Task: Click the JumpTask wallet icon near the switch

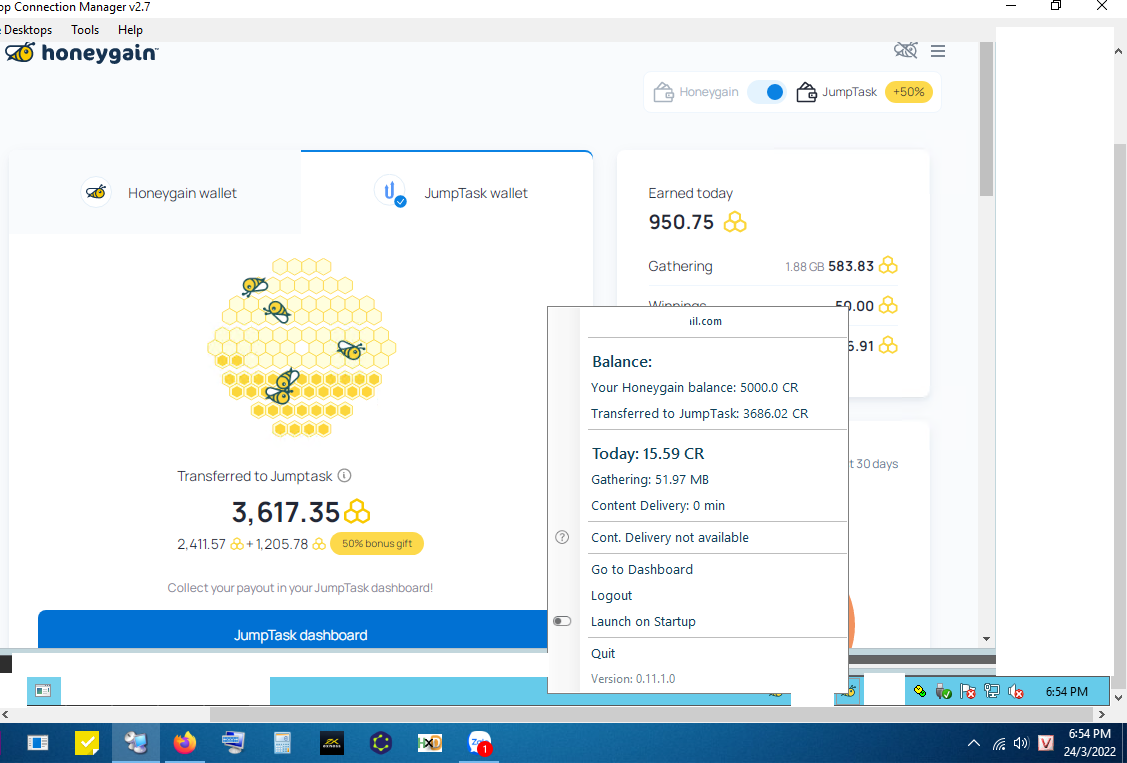Action: click(807, 92)
